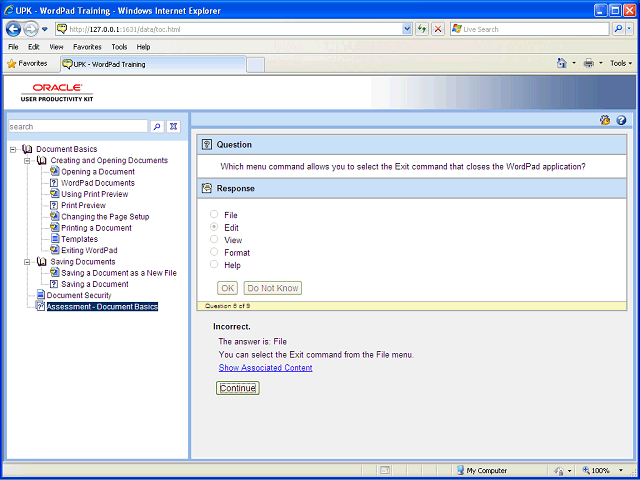The width and height of the screenshot is (640, 480).
Task: Select the File radio button
Action: point(214,214)
